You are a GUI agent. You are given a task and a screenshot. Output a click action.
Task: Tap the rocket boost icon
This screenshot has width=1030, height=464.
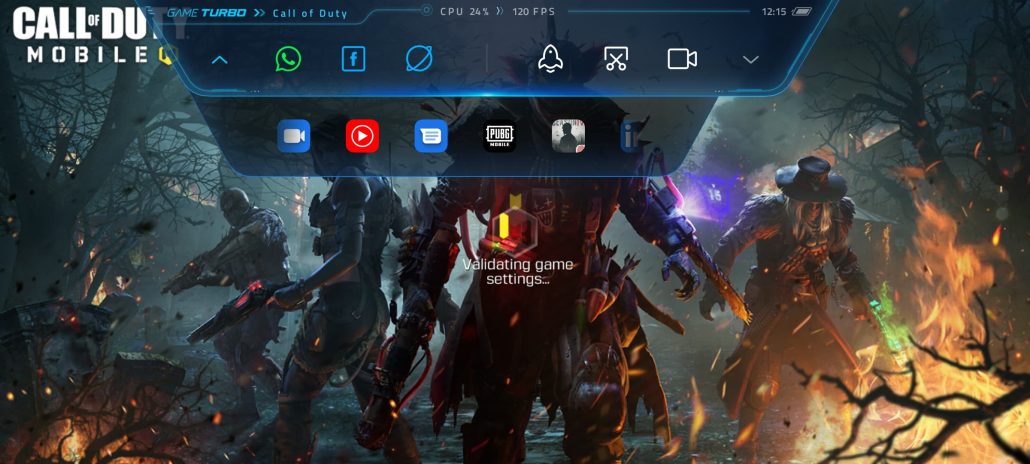(550, 58)
